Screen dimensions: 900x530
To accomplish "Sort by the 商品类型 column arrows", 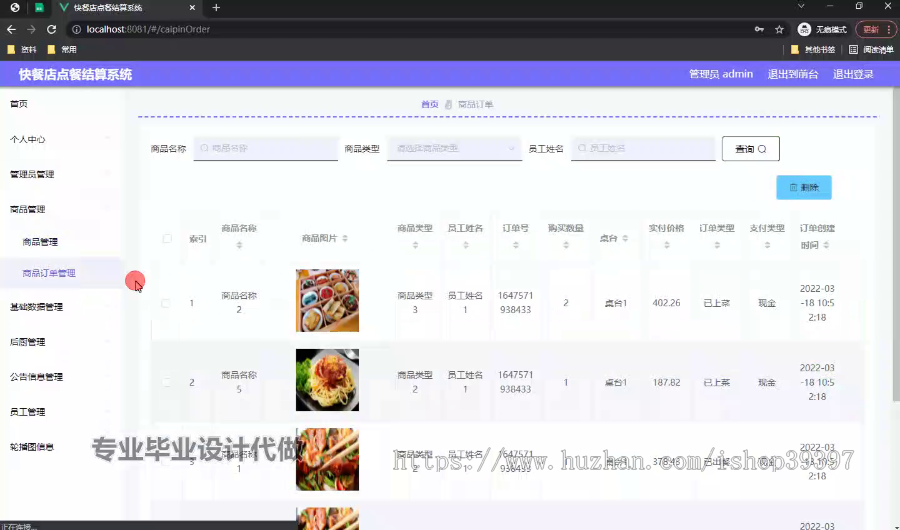I will pos(415,245).
